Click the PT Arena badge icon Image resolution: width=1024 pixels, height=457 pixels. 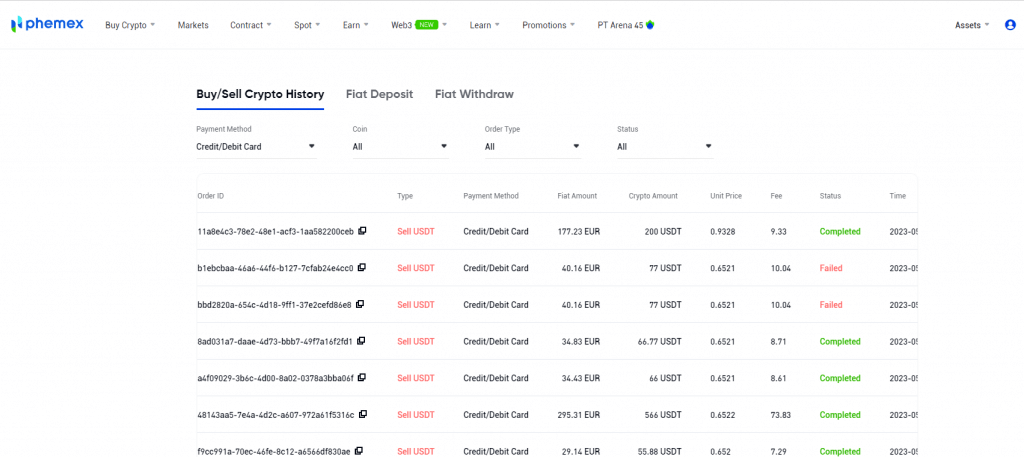point(650,25)
